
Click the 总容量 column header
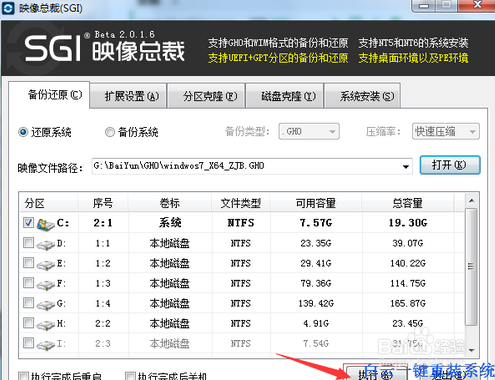(x=408, y=203)
